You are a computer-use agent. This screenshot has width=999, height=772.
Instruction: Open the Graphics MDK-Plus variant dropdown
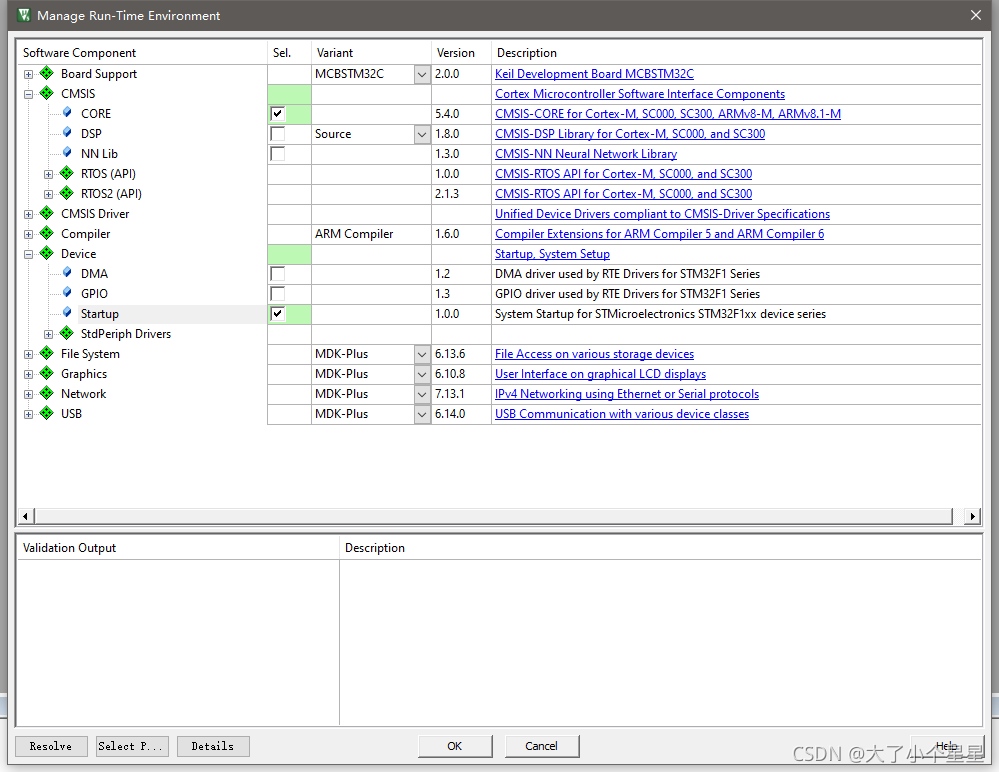click(422, 375)
